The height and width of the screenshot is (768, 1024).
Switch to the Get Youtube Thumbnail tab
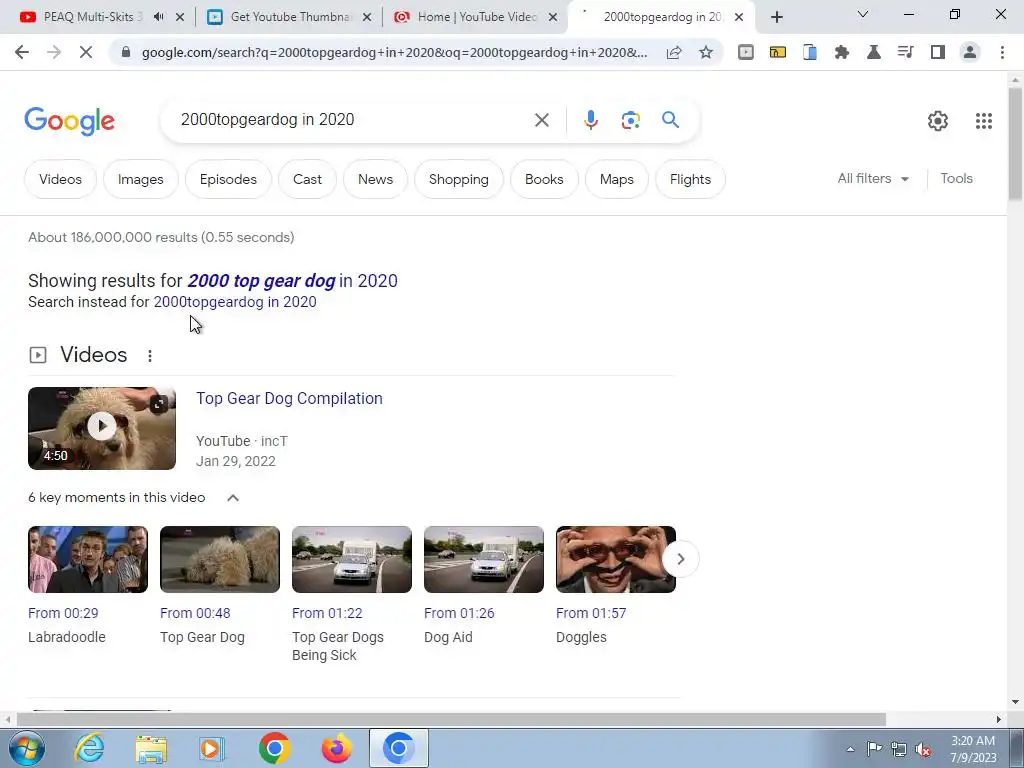(x=291, y=17)
